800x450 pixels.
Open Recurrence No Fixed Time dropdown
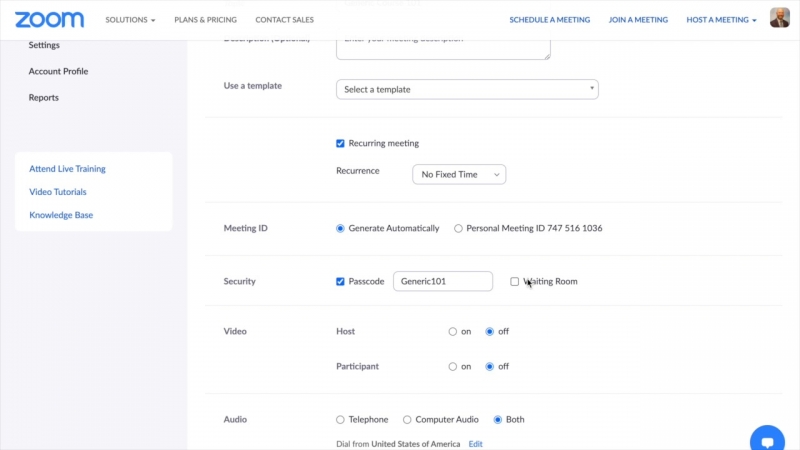[x=459, y=175]
